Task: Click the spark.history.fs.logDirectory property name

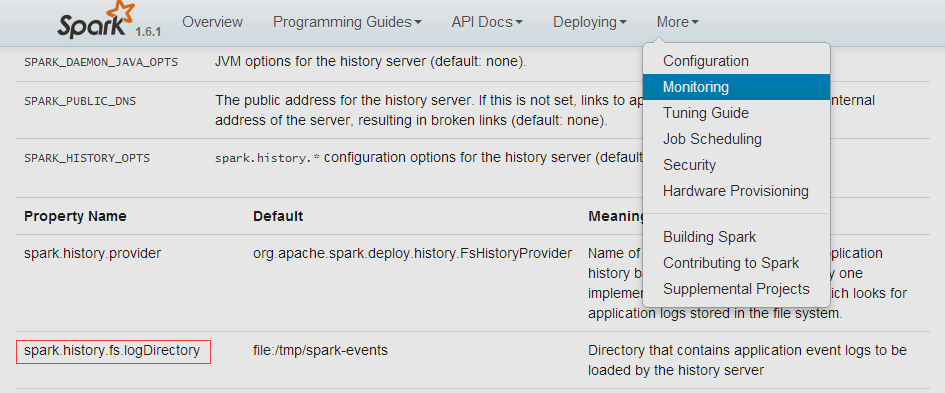Action: point(112,350)
